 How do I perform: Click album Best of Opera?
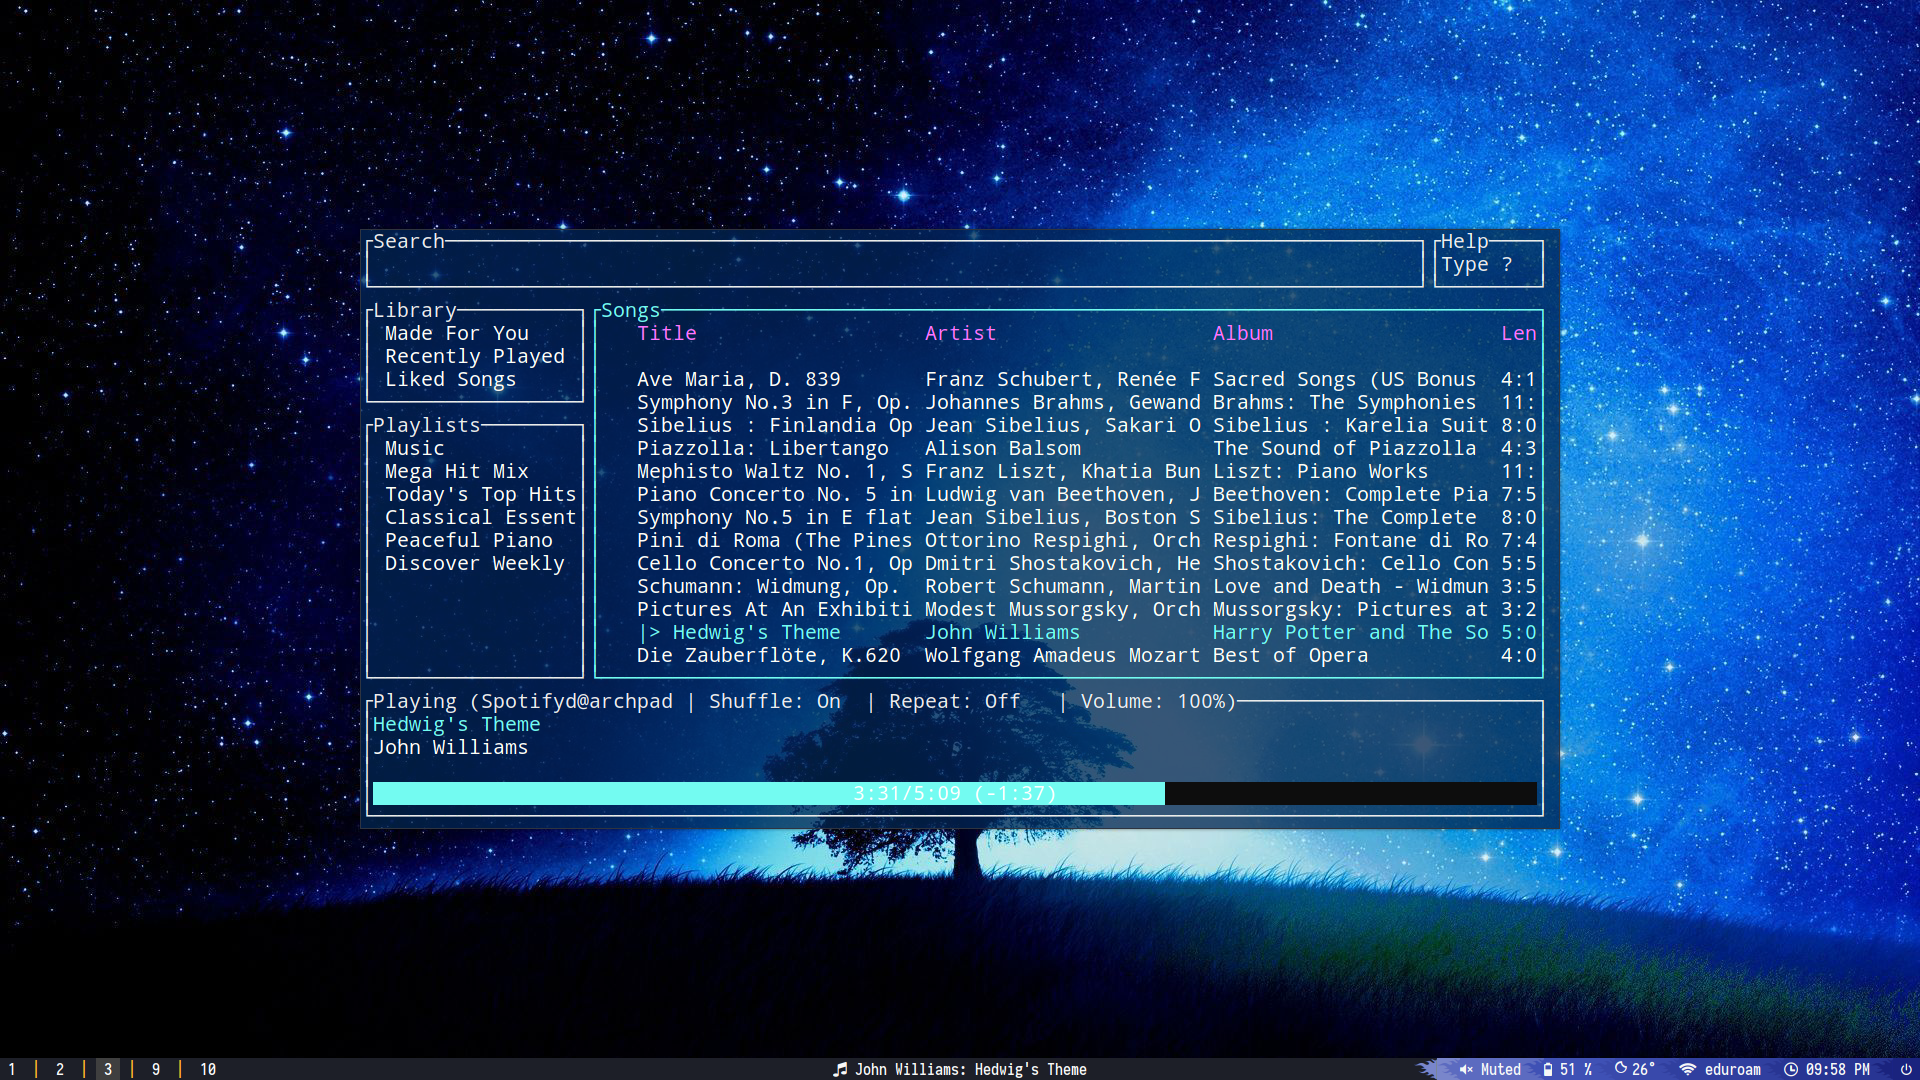1290,655
